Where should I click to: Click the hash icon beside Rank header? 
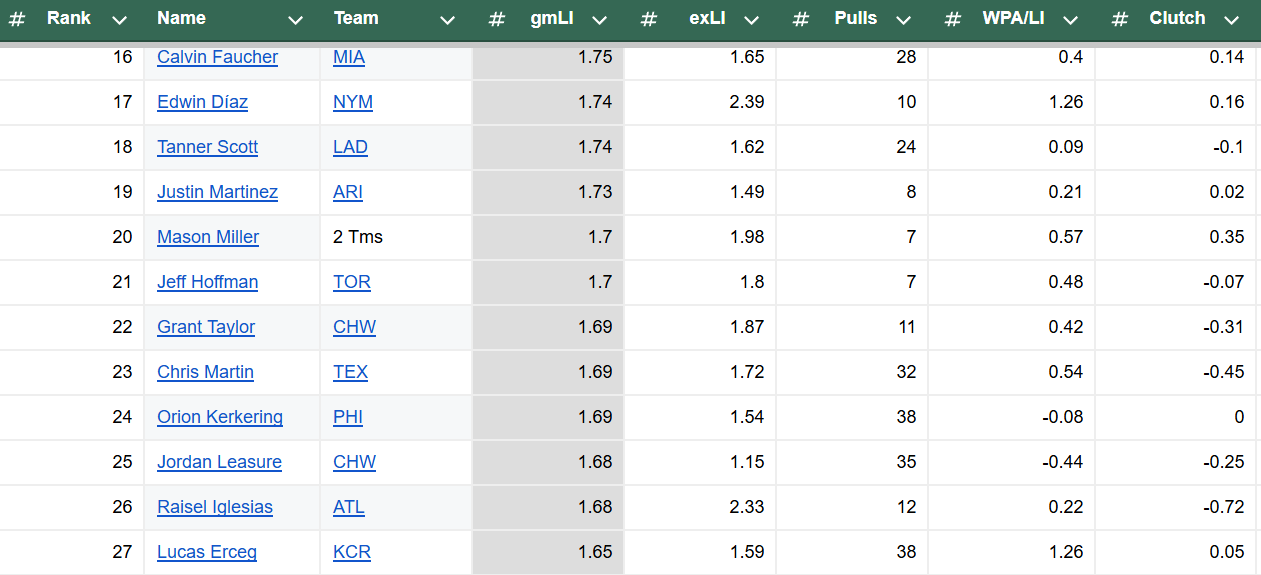click(17, 19)
